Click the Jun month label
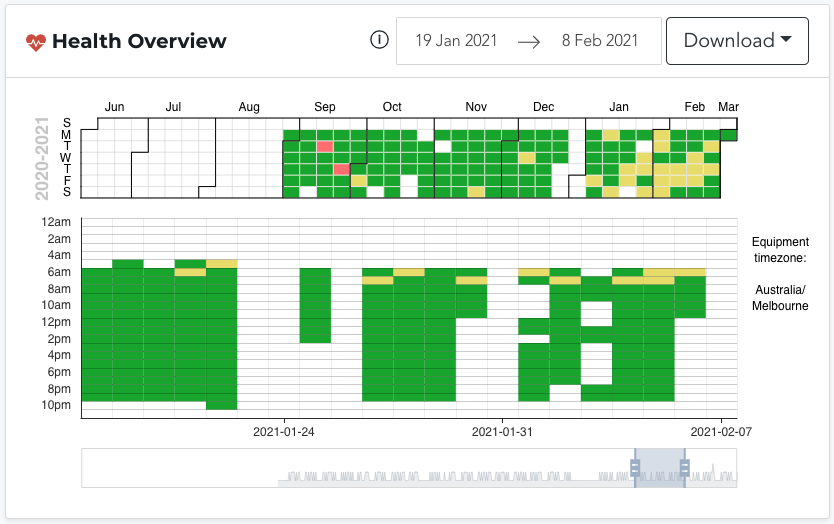The image size is (834, 524). 114,107
